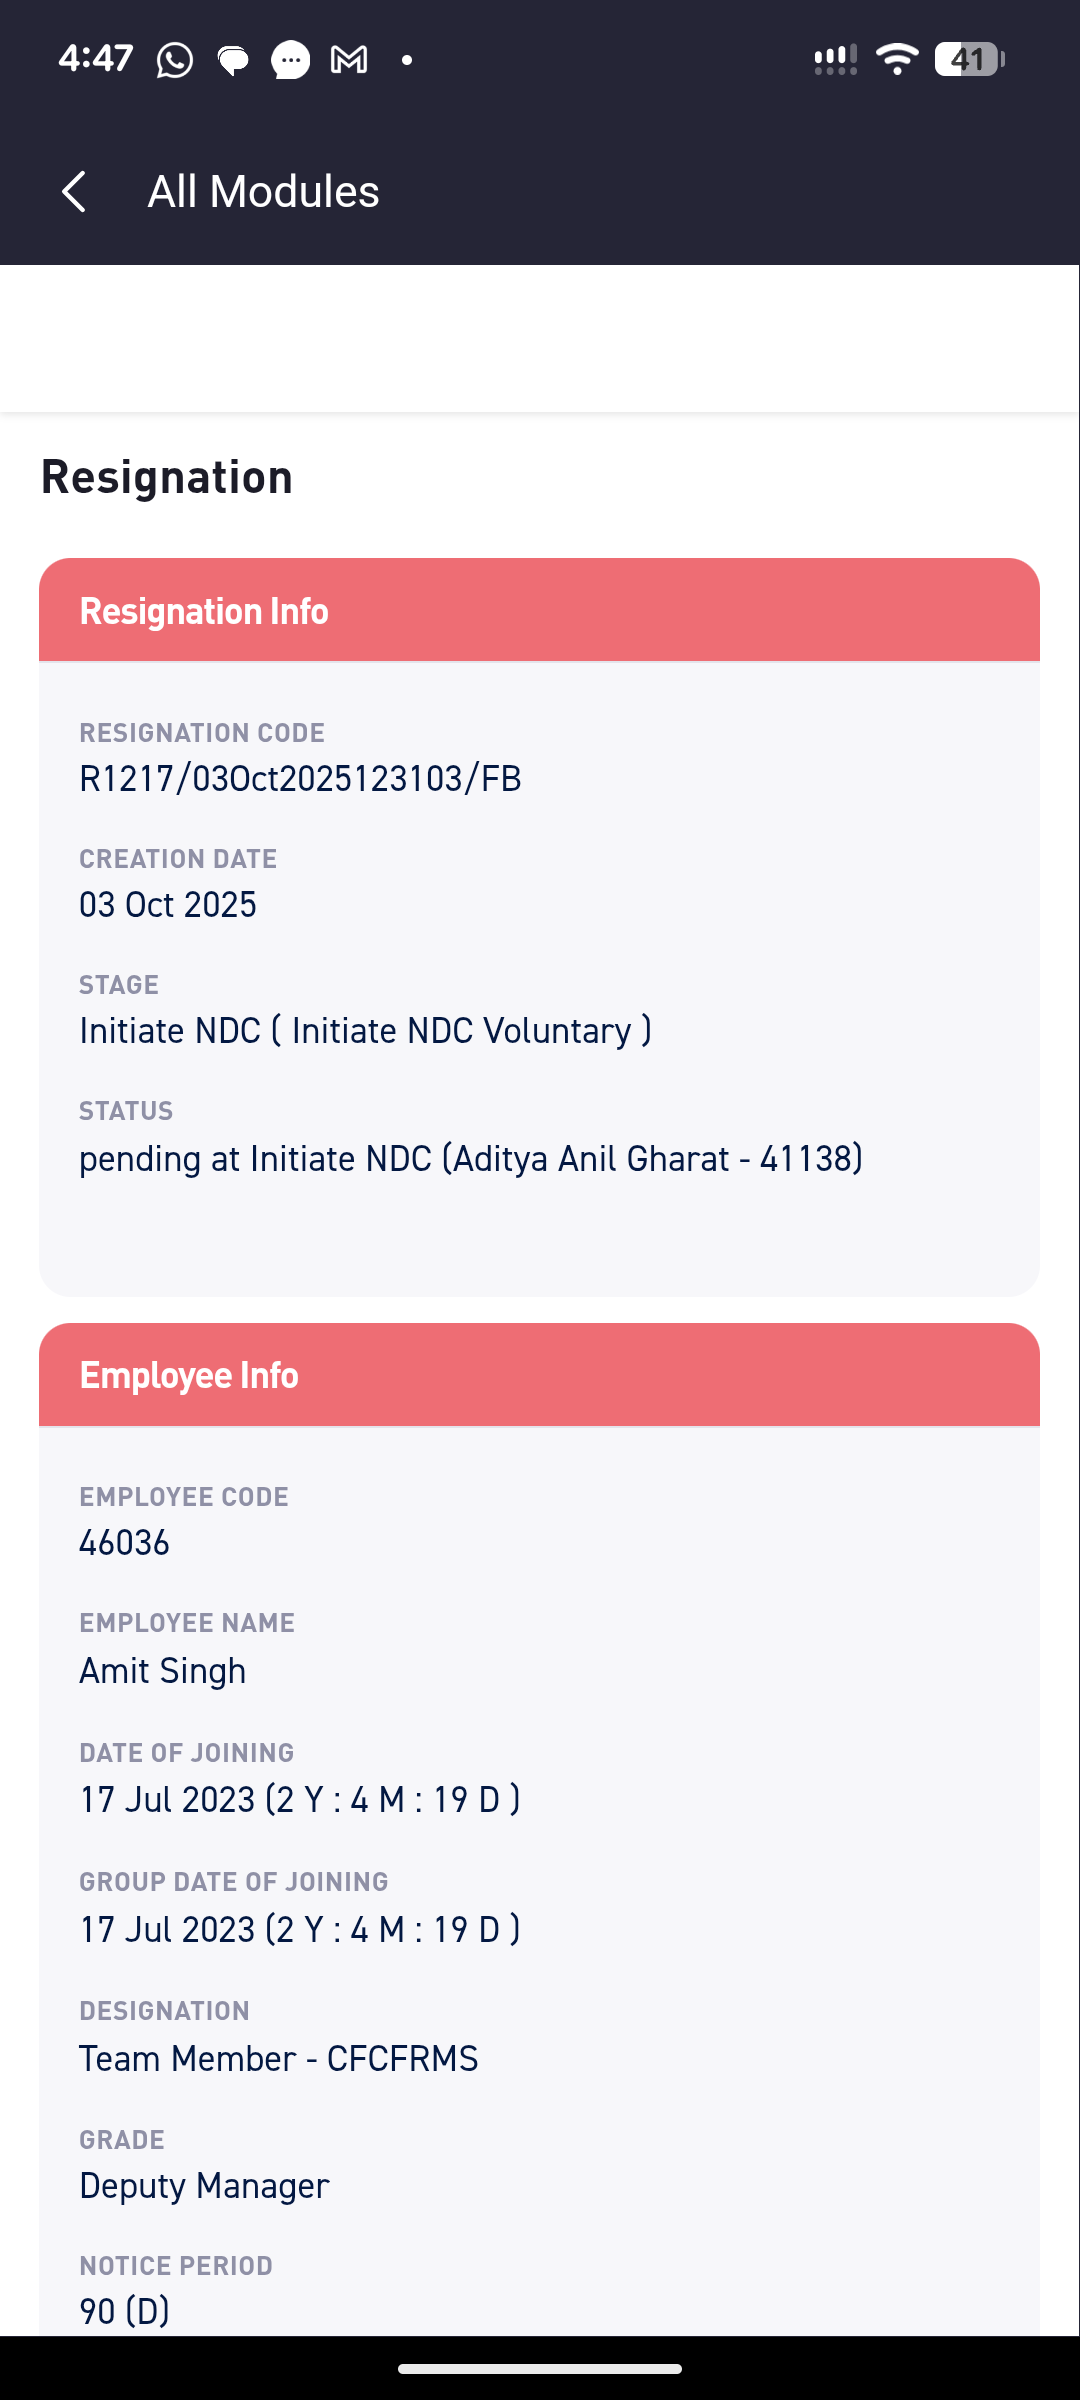The height and width of the screenshot is (2400, 1080).
Task: Tap the Deputy Manager grade value
Action: click(204, 2186)
